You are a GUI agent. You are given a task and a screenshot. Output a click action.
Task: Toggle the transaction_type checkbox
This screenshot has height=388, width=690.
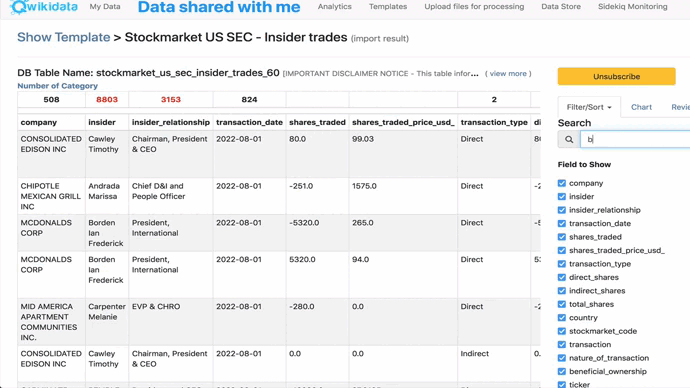tap(562, 264)
